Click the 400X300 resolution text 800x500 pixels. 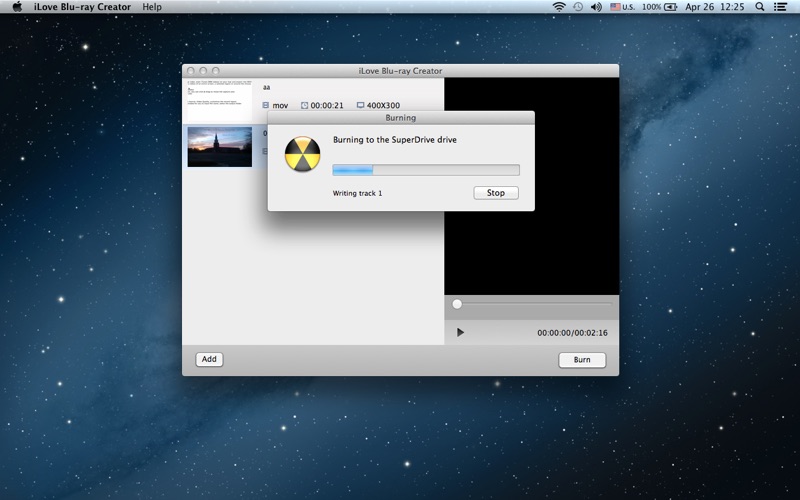tap(383, 106)
